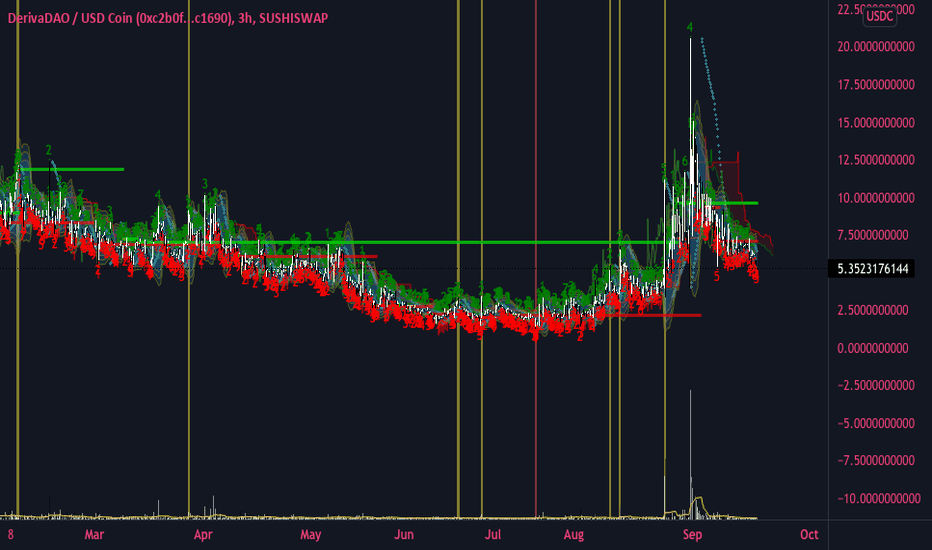This screenshot has width=932, height=550.
Task: Click the Jul label on time axis
Action: tap(493, 535)
